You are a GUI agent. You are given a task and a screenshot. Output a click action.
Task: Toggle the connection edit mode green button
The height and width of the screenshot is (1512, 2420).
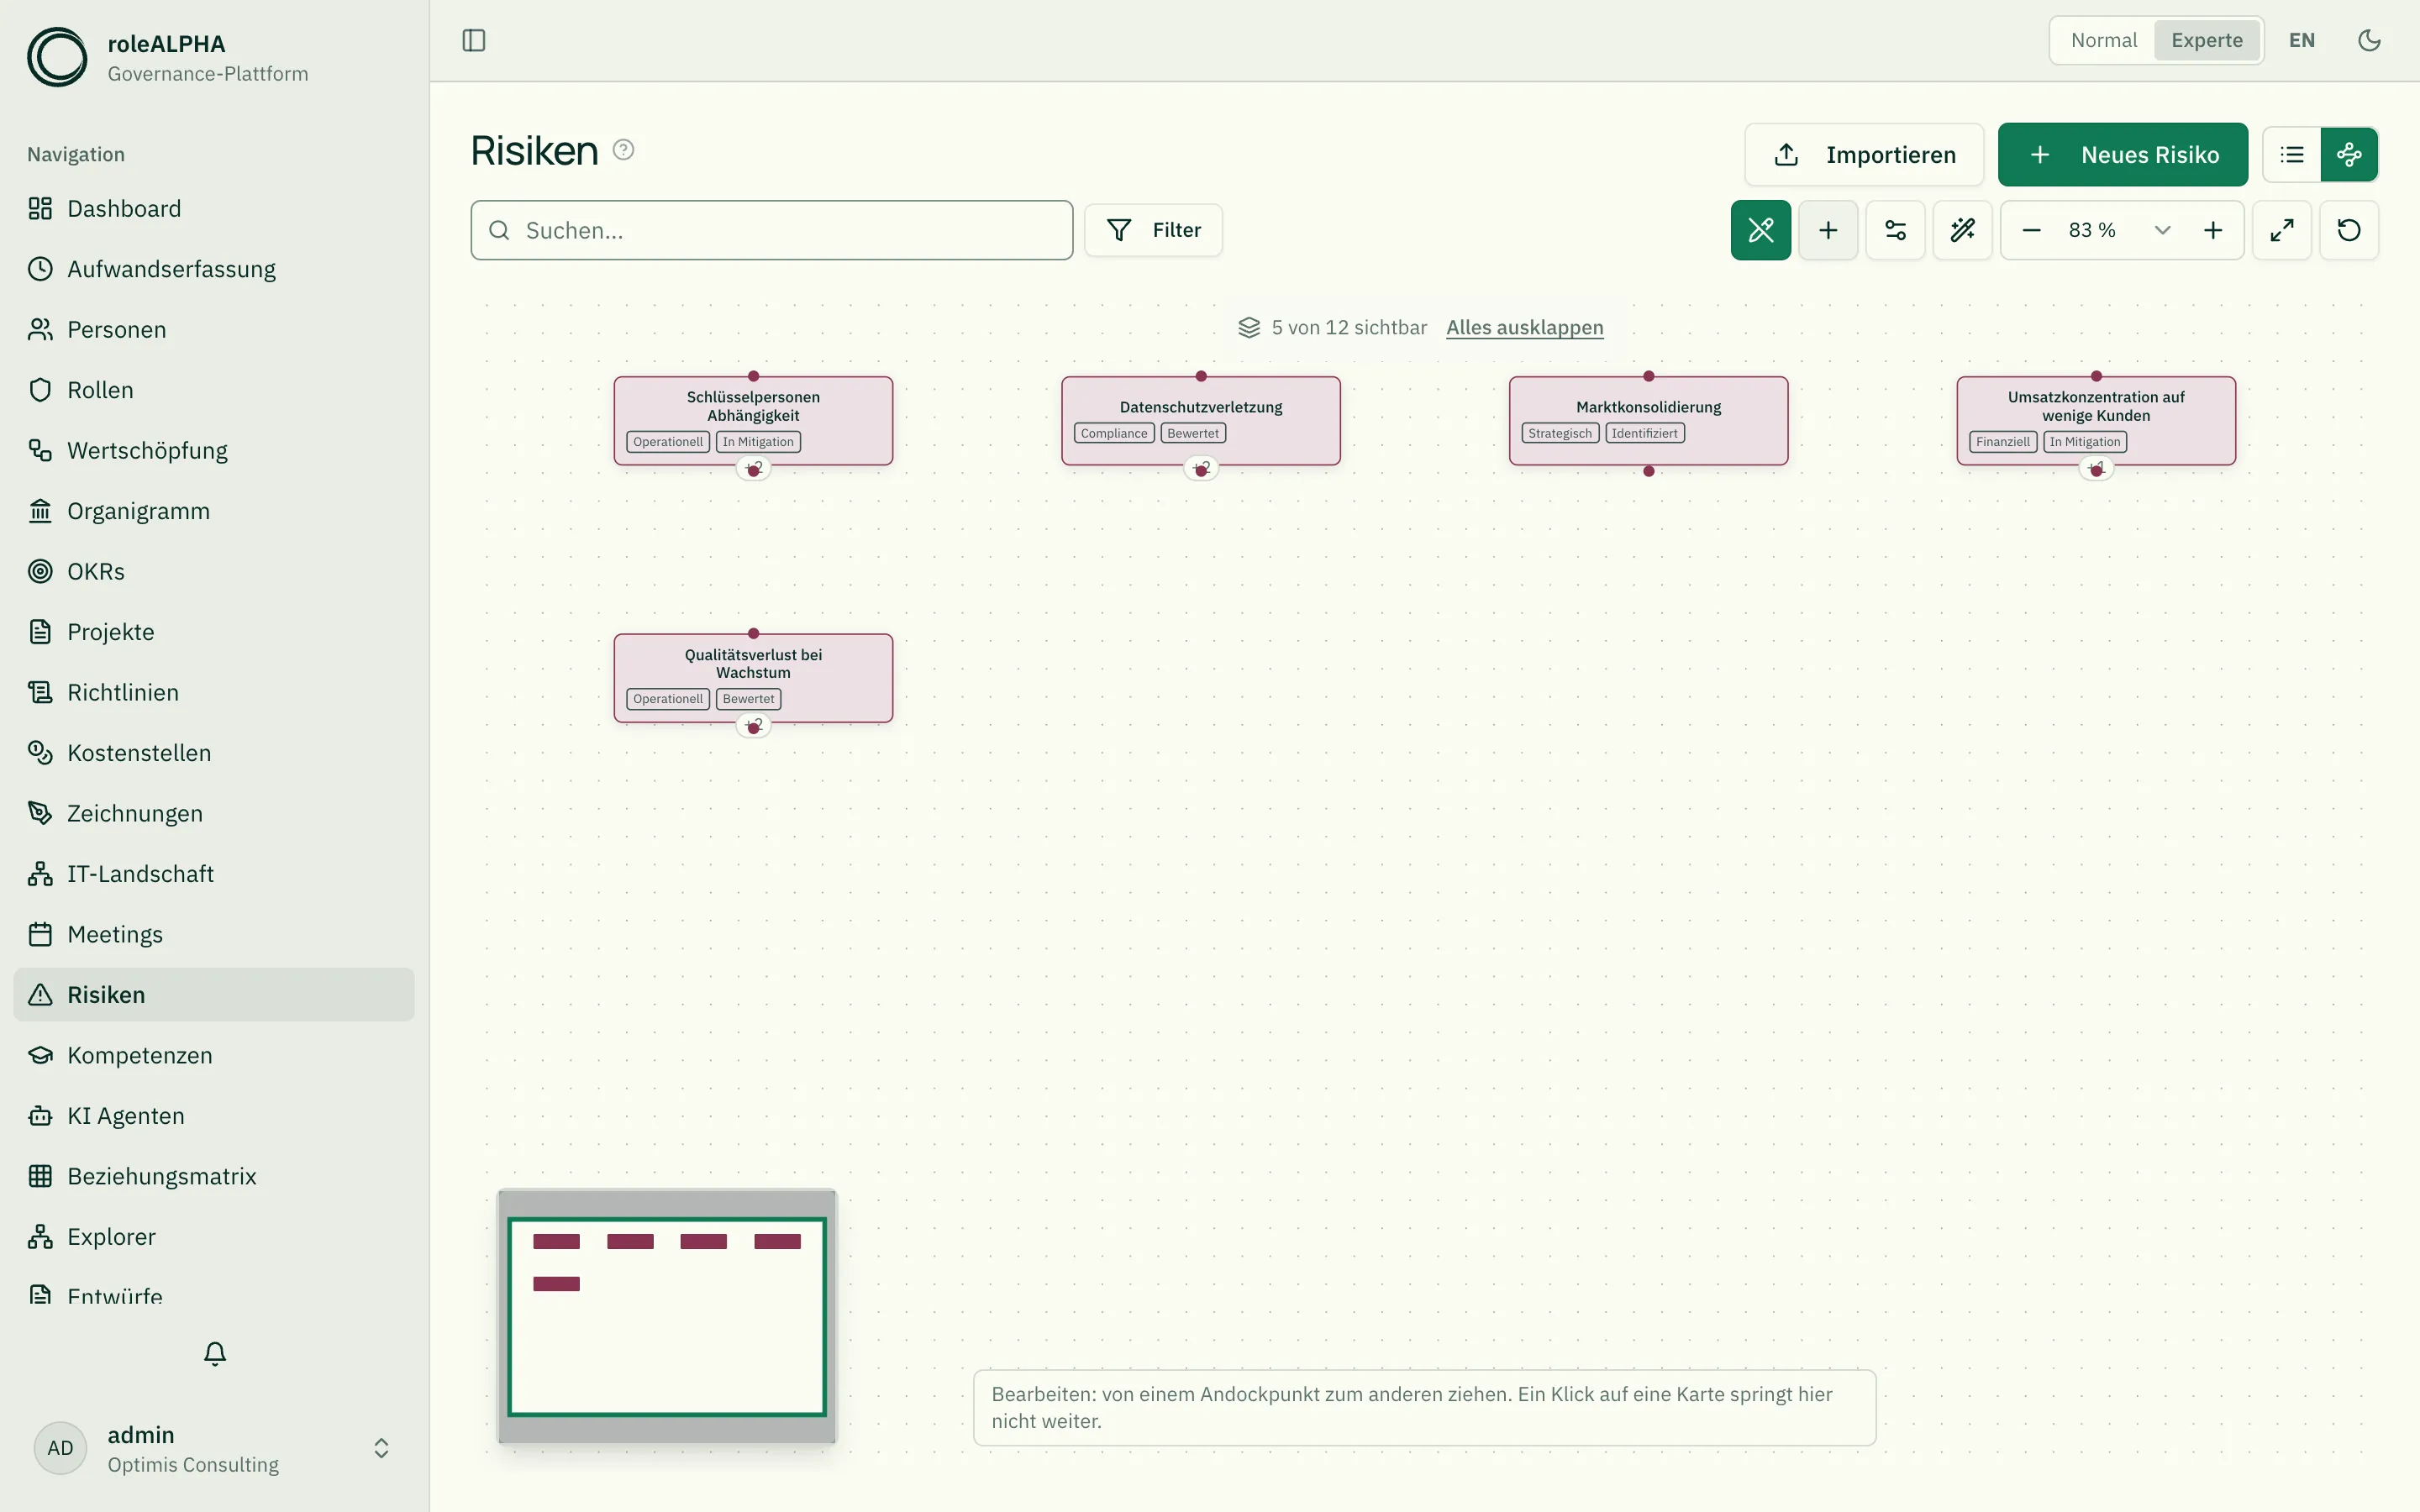tap(1760, 230)
